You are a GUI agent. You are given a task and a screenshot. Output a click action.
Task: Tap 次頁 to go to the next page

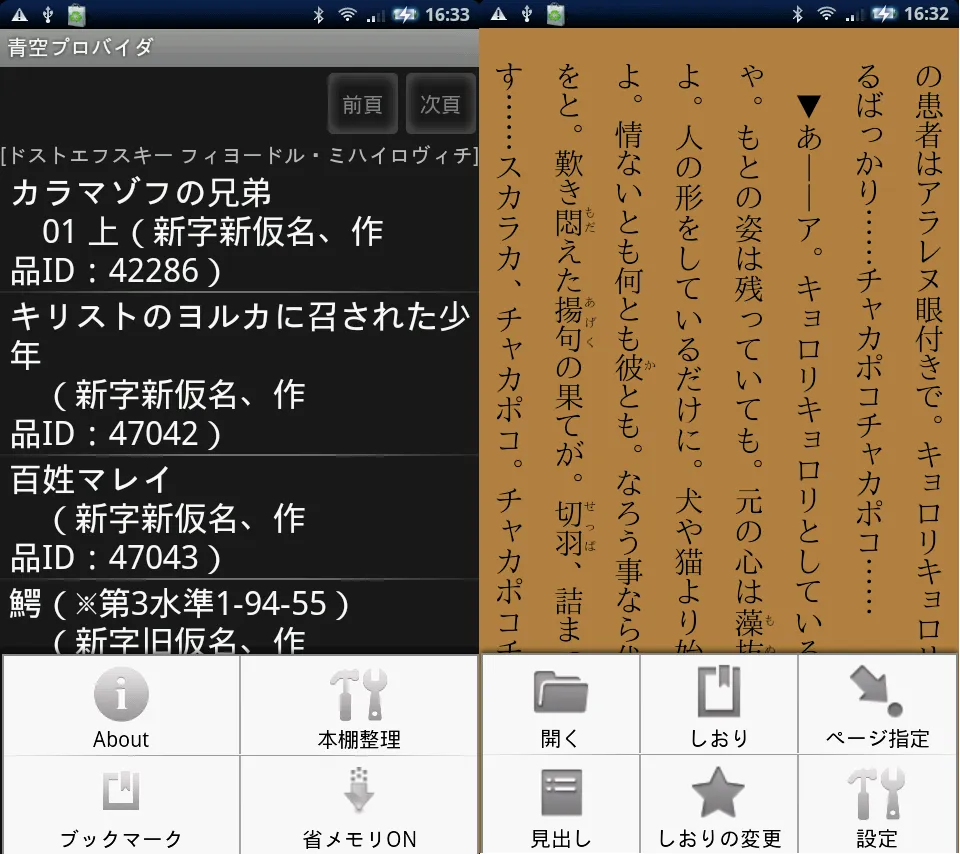coord(440,103)
